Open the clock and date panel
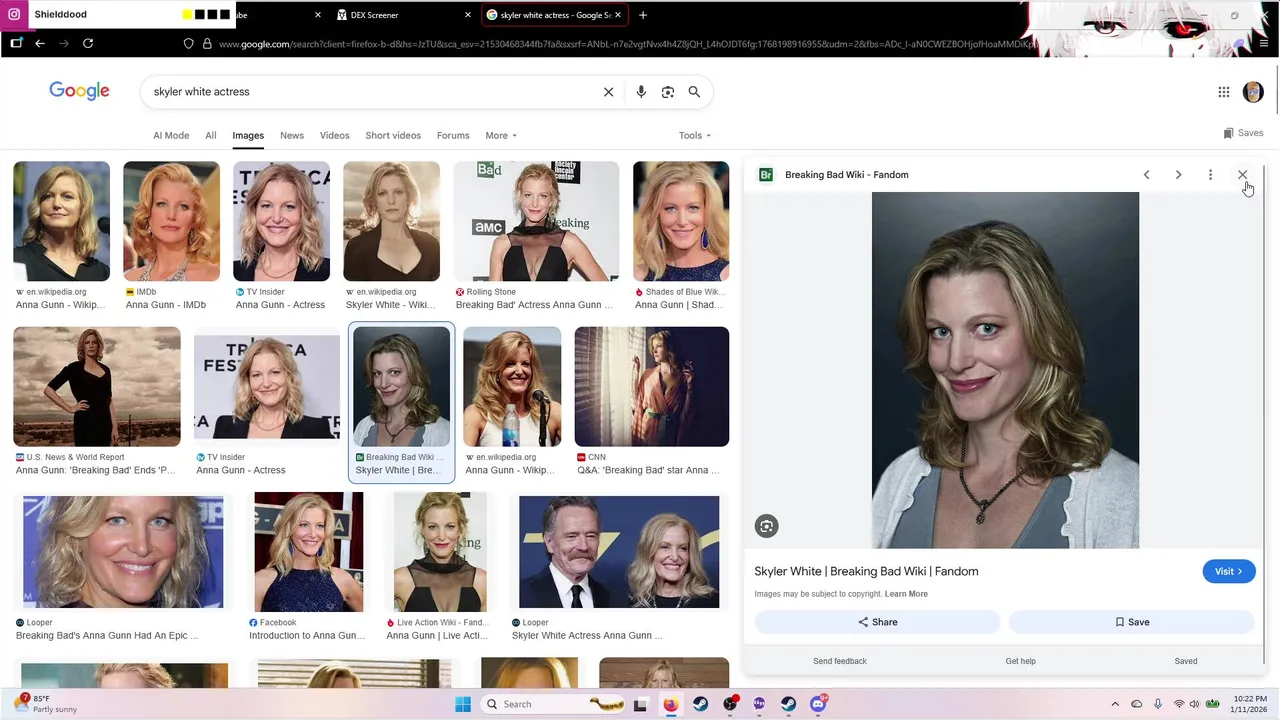Image resolution: width=1280 pixels, height=720 pixels. pos(1250,704)
